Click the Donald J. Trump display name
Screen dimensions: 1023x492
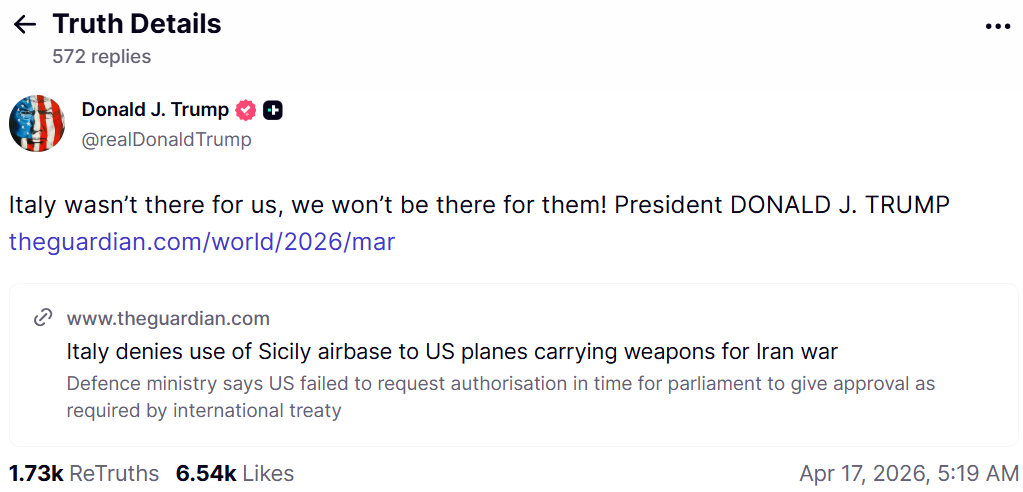pyautogui.click(x=155, y=110)
